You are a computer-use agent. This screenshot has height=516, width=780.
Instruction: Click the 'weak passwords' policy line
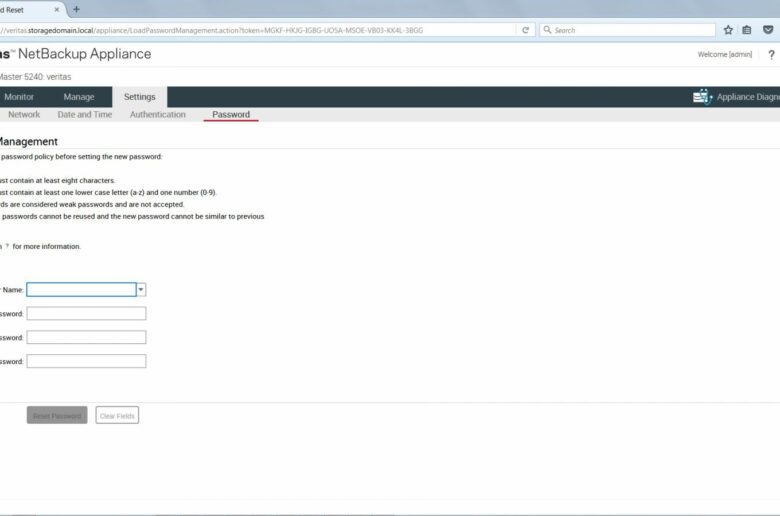pyautogui.click(x=92, y=205)
